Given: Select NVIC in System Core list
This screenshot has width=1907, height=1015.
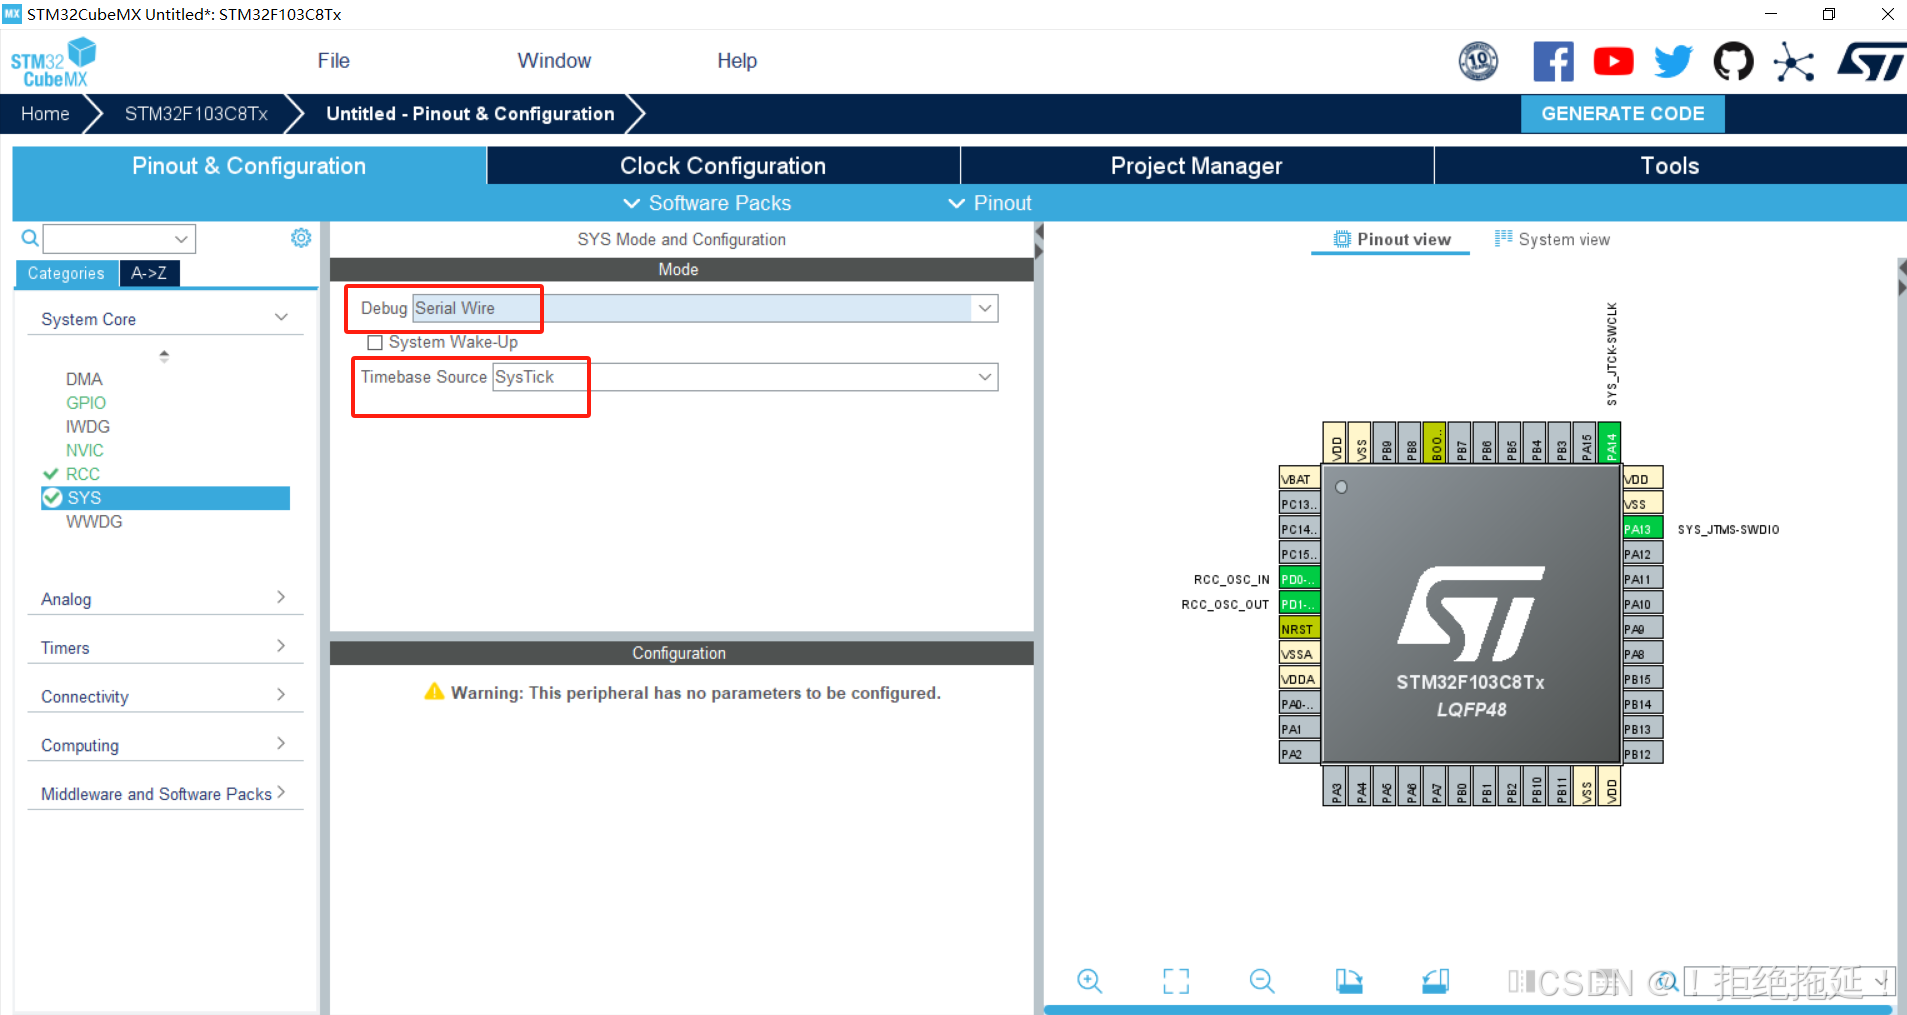Looking at the screenshot, I should (x=85, y=451).
